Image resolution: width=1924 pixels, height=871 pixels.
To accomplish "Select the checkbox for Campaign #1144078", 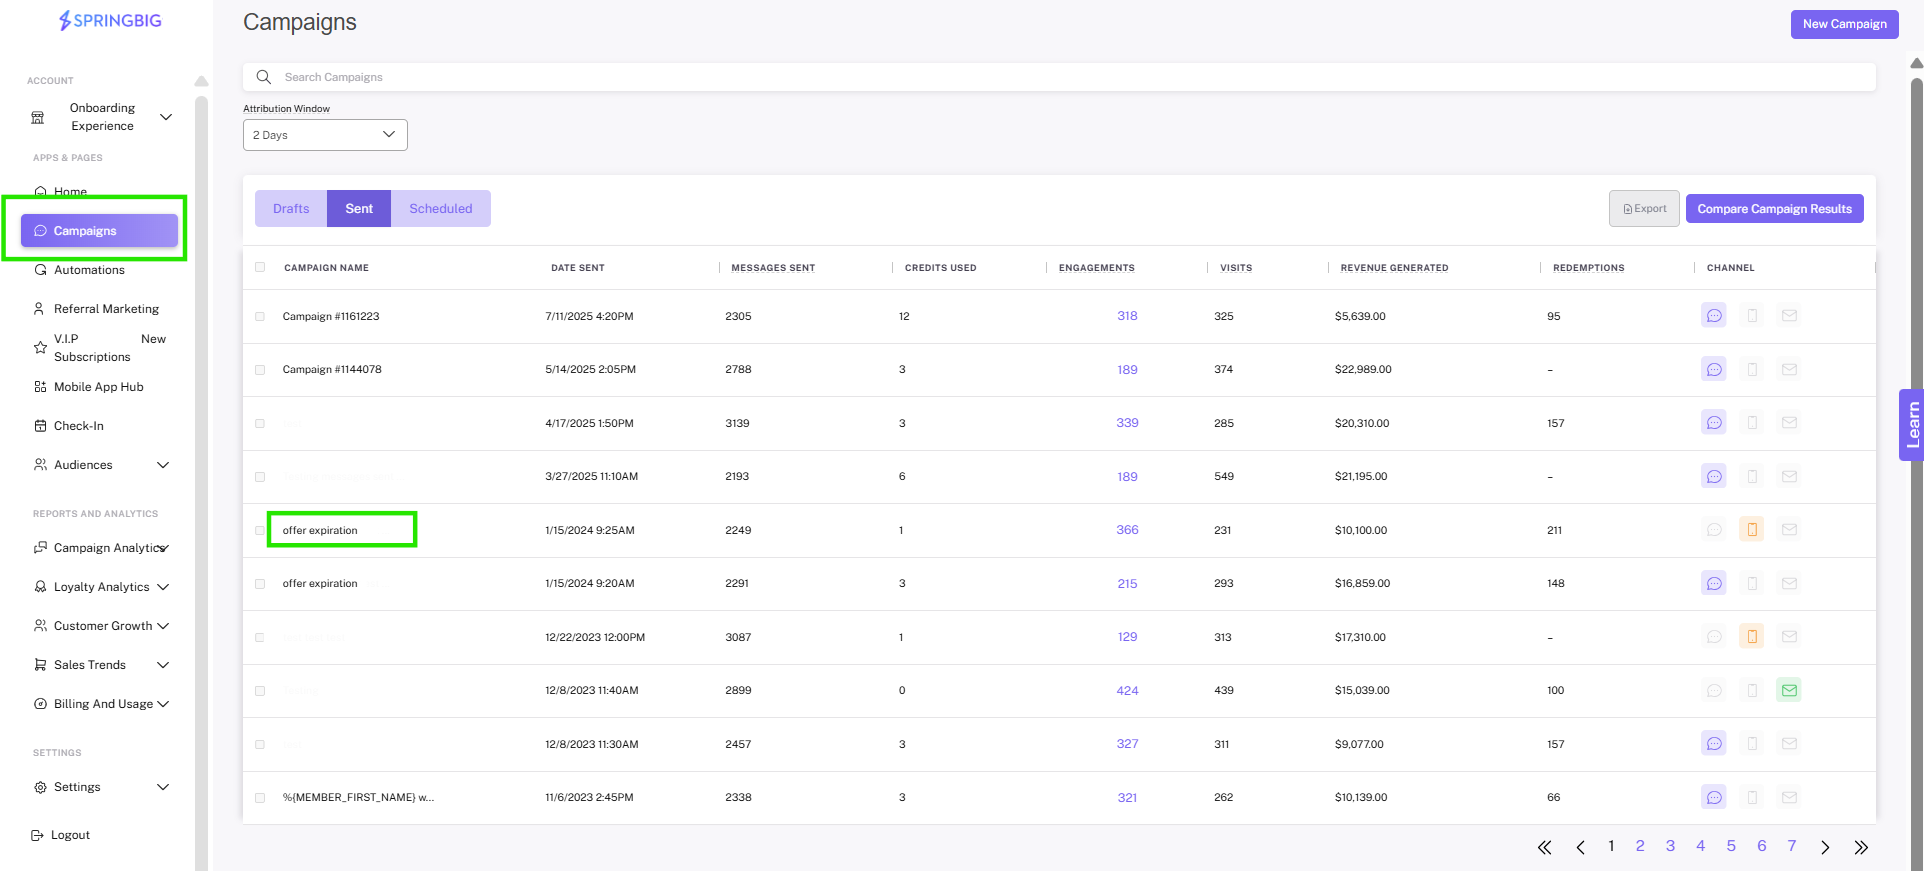I will (x=260, y=370).
